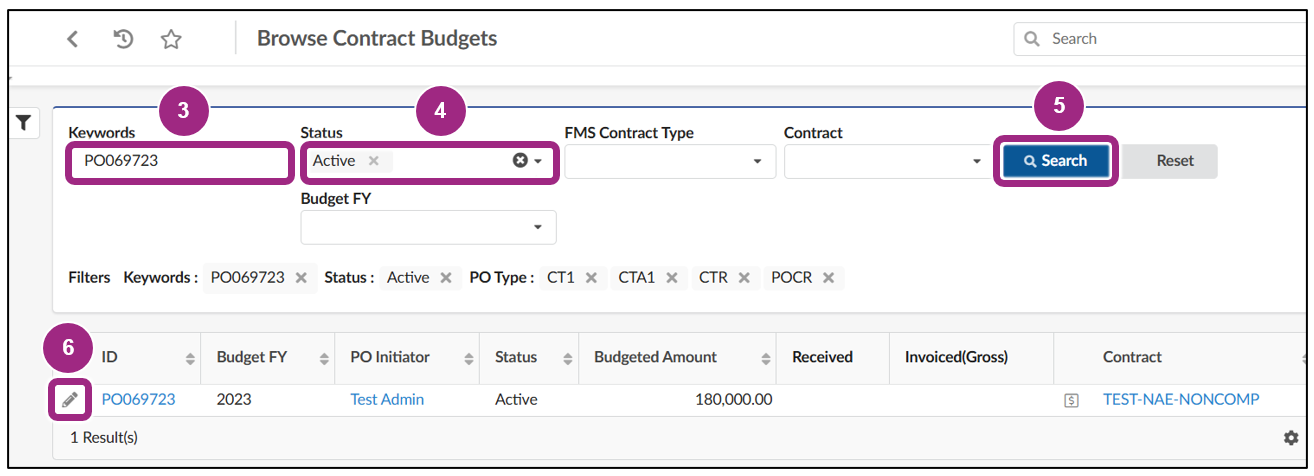This screenshot has height=476, width=1314.
Task: Click the dollar icon beside TEST-NAE-NONCOMP
Action: point(1071,400)
